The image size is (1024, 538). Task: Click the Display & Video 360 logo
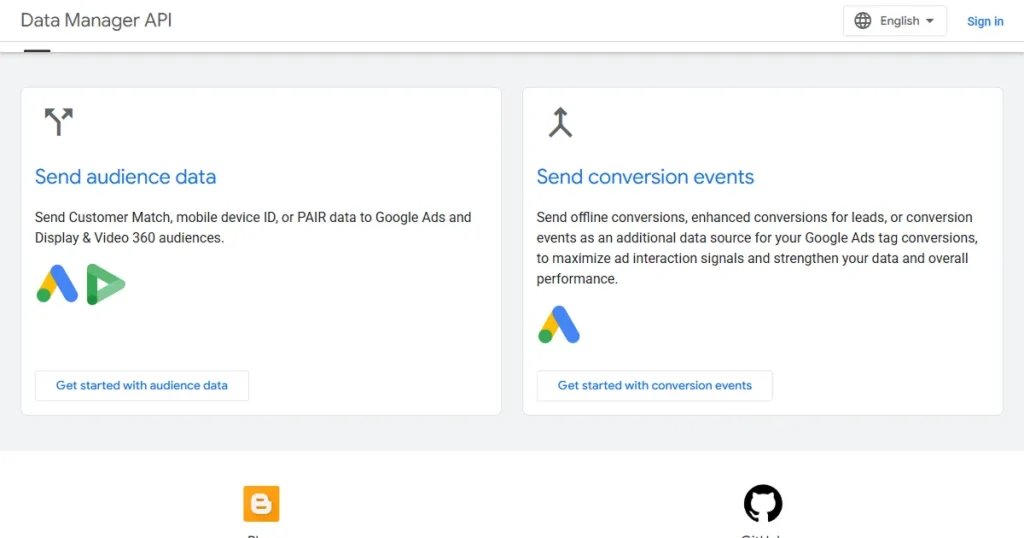pyautogui.click(x=105, y=284)
